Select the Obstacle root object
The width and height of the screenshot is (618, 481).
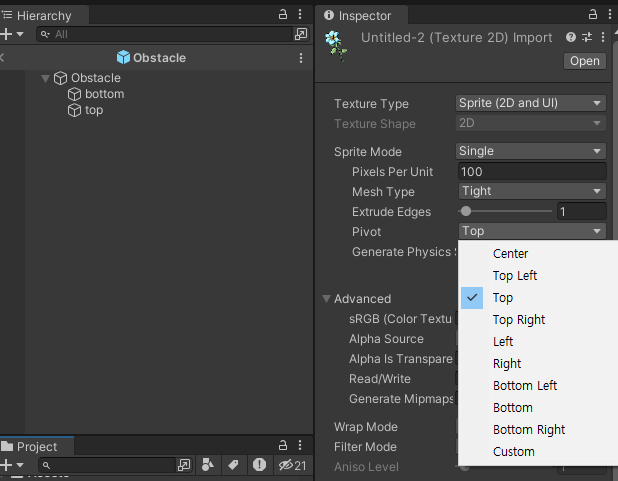[x=96, y=78]
